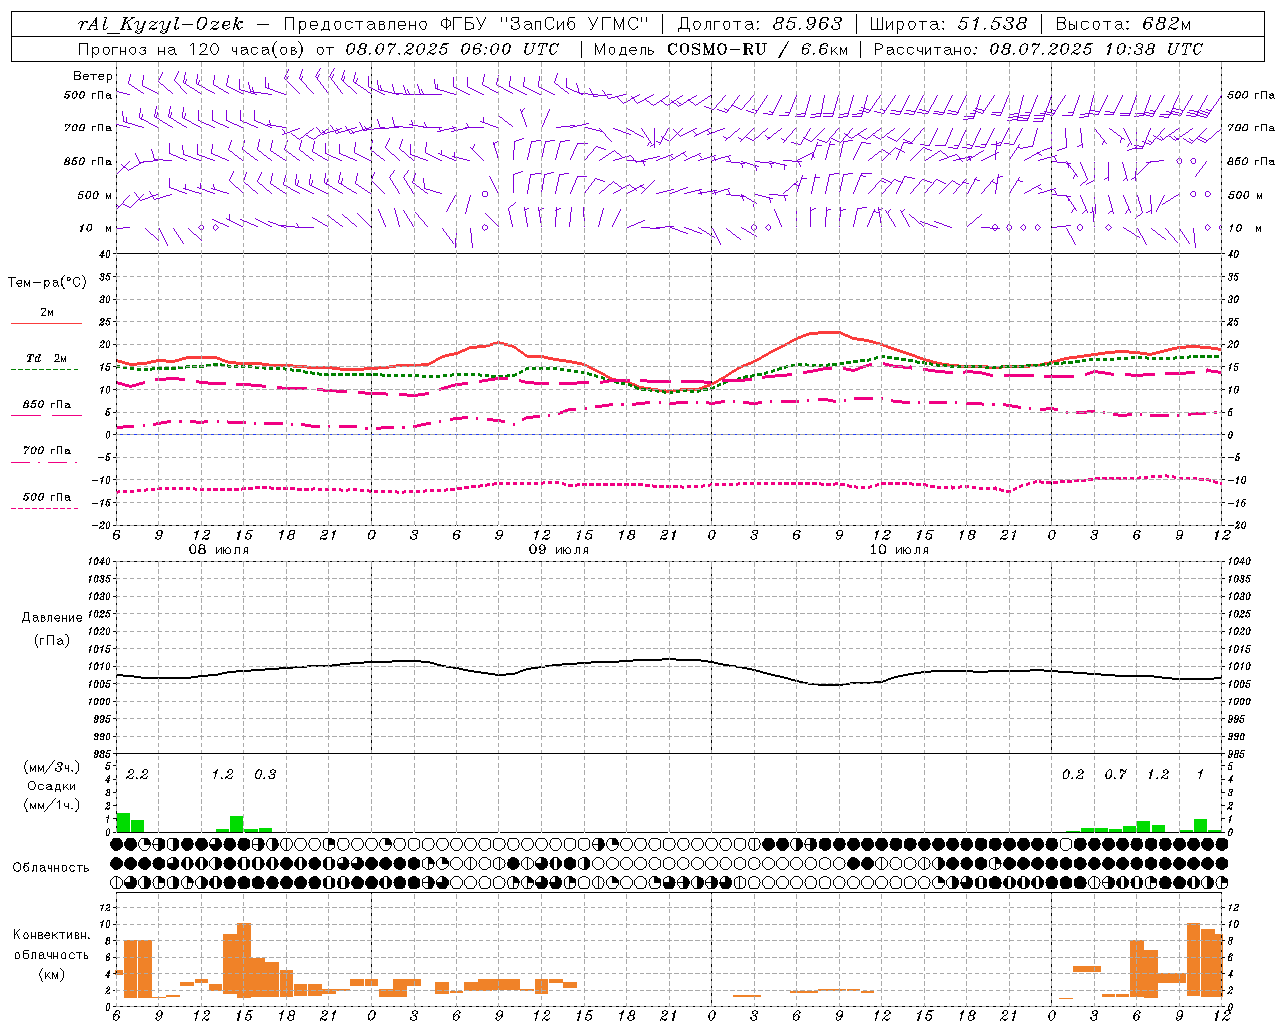Click the Рассчитано: 08.07.2025 10:38 UTC text
This screenshot has width=1280, height=1024.
tap(1038, 49)
